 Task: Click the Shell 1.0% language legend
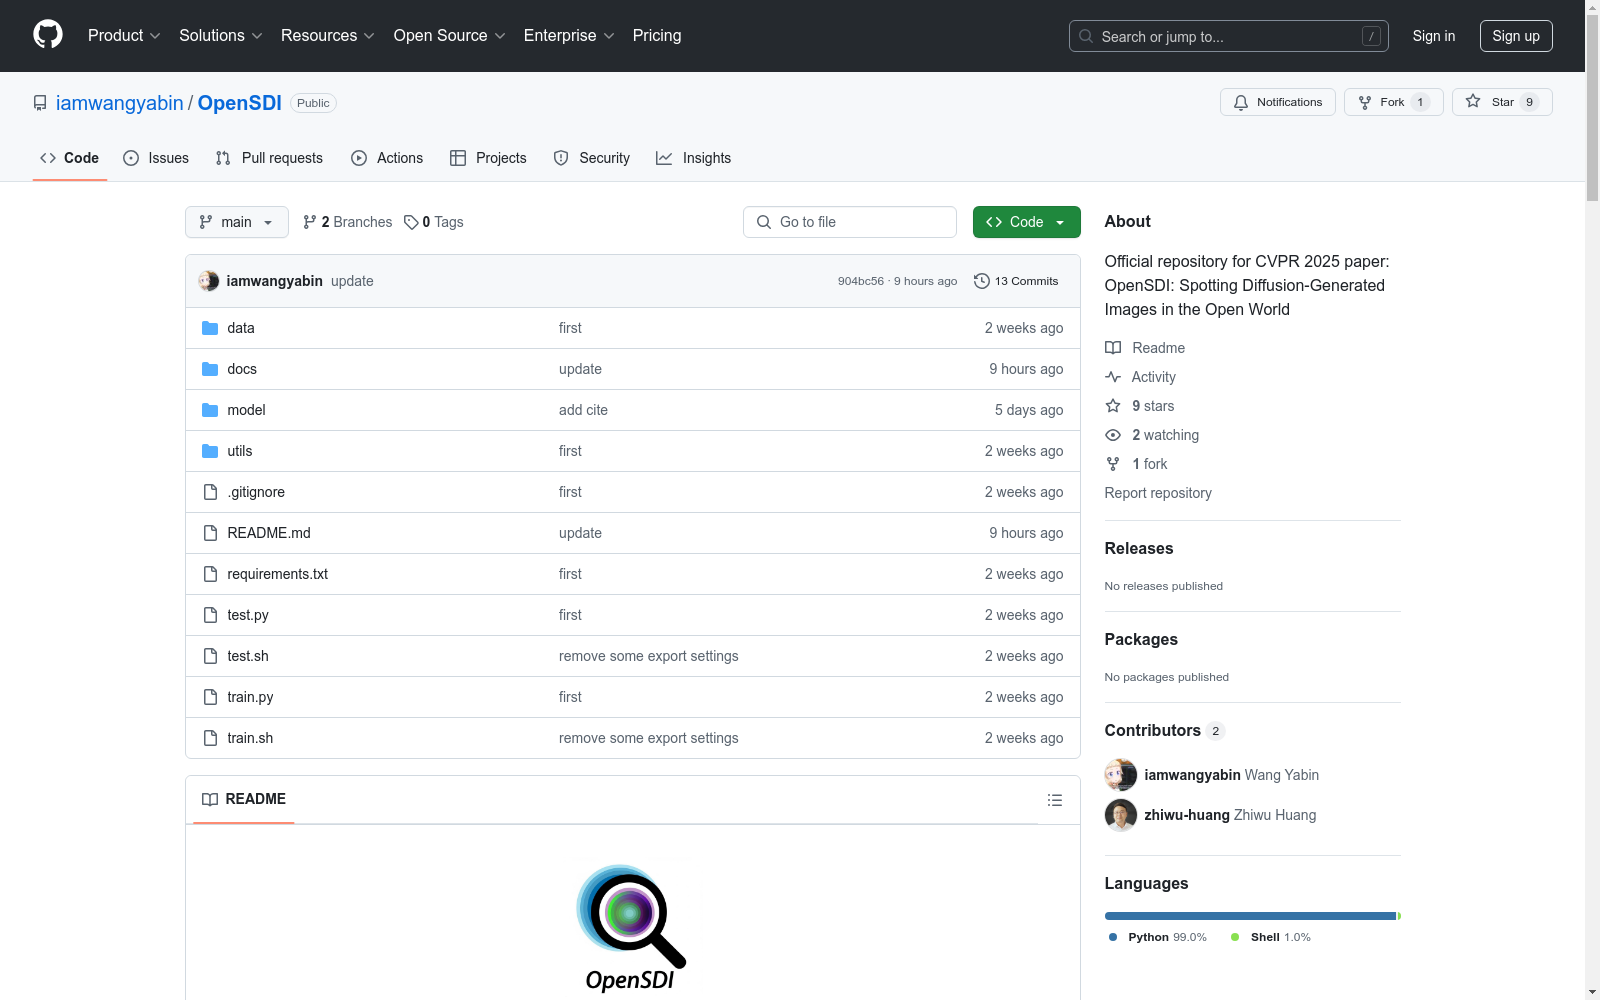pos(1271,937)
